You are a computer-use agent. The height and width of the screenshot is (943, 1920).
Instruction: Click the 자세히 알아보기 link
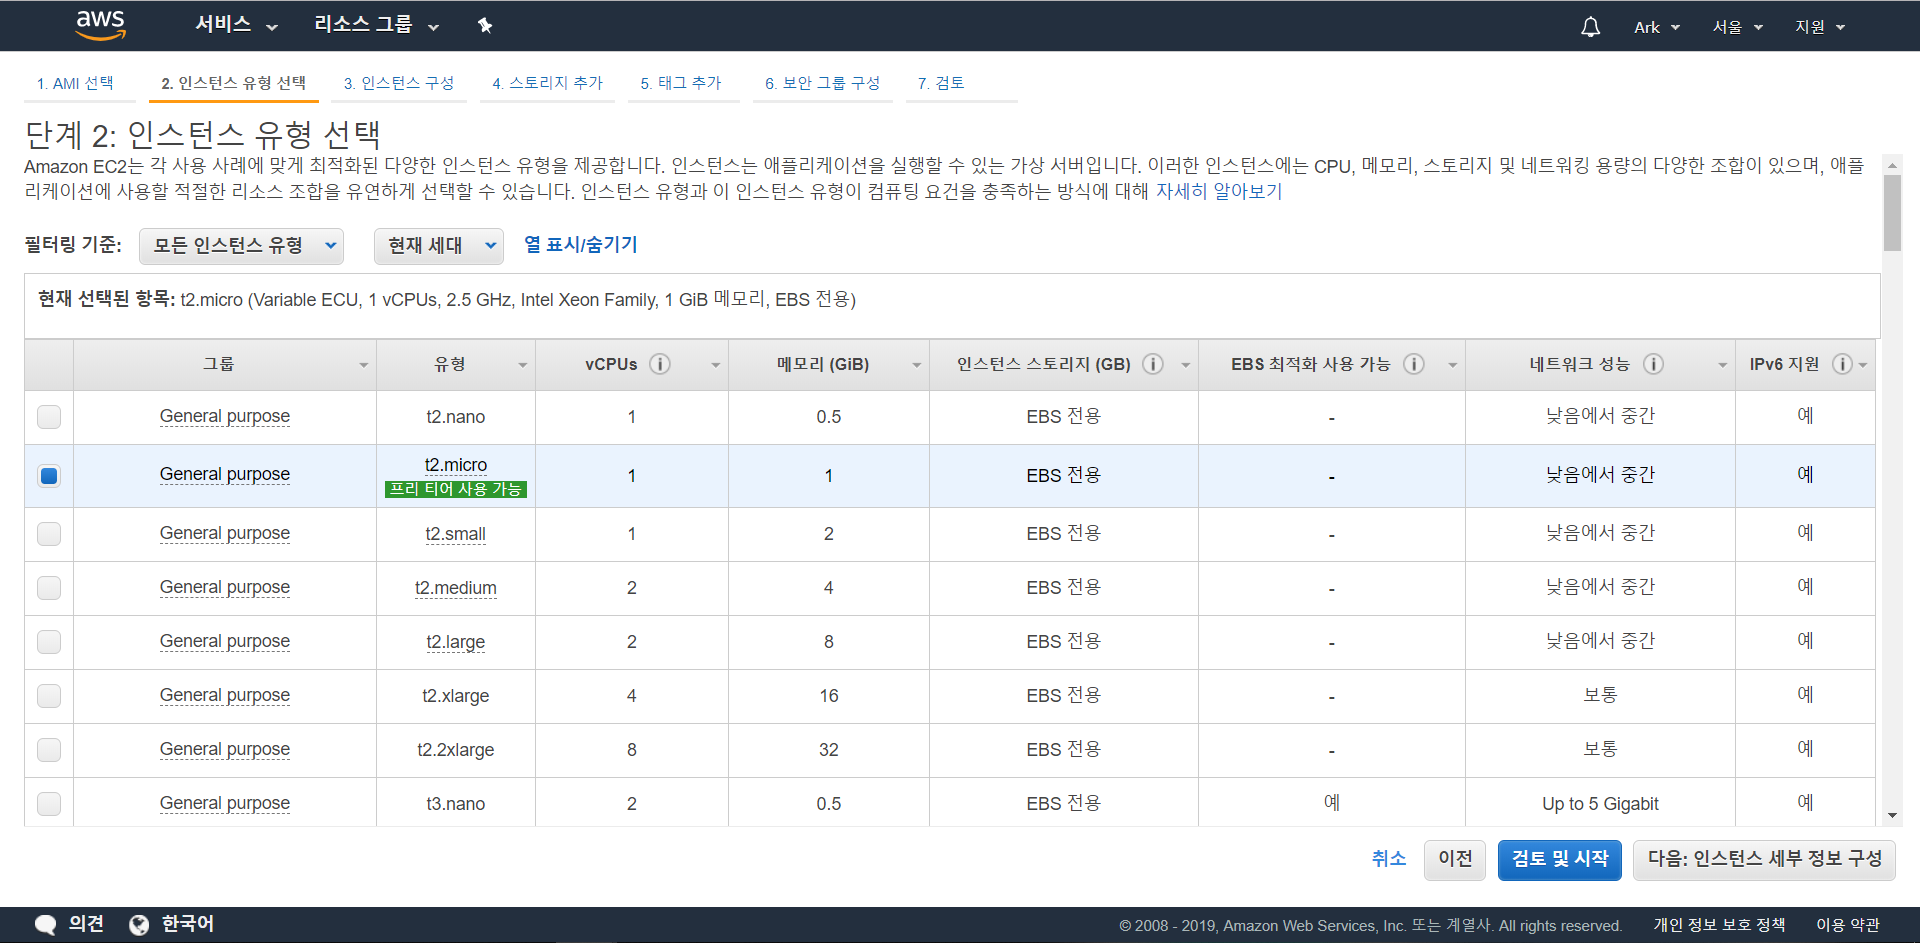[1218, 191]
